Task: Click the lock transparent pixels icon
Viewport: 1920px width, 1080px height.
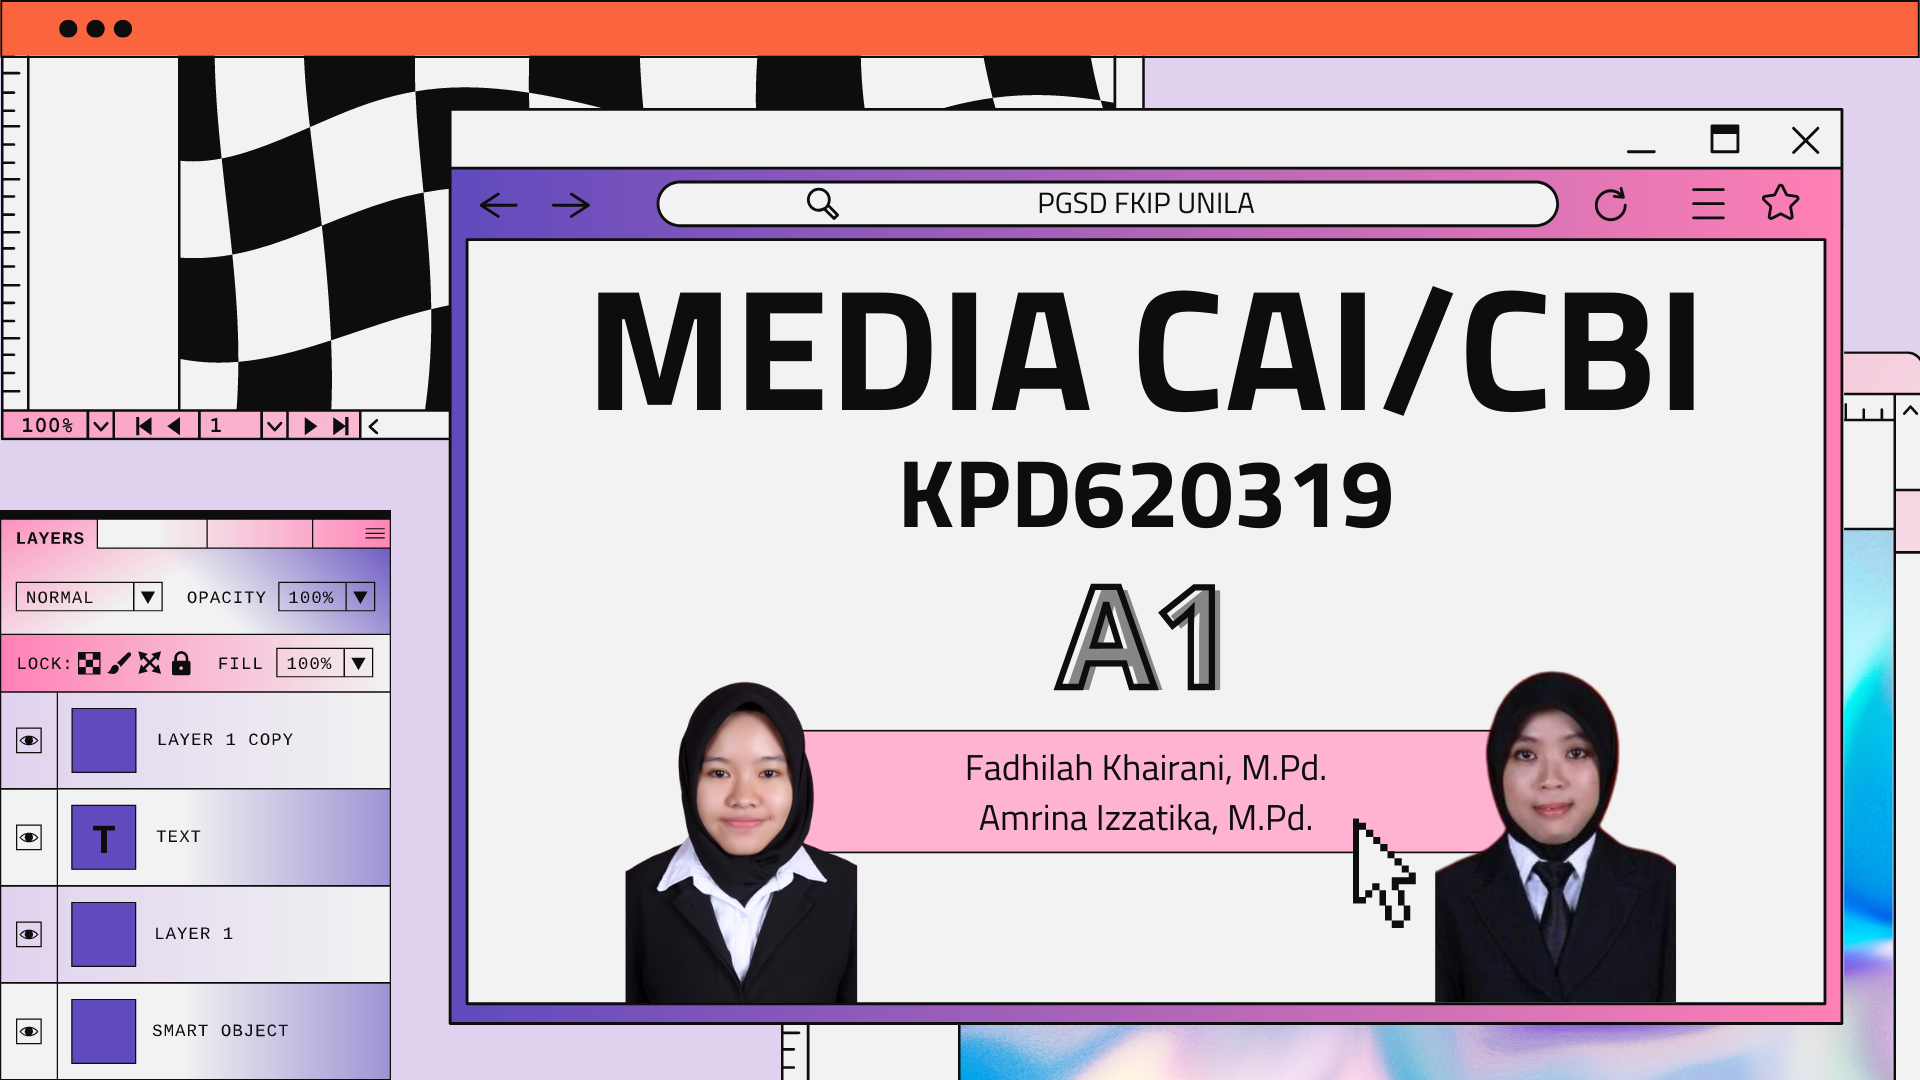Action: point(89,663)
